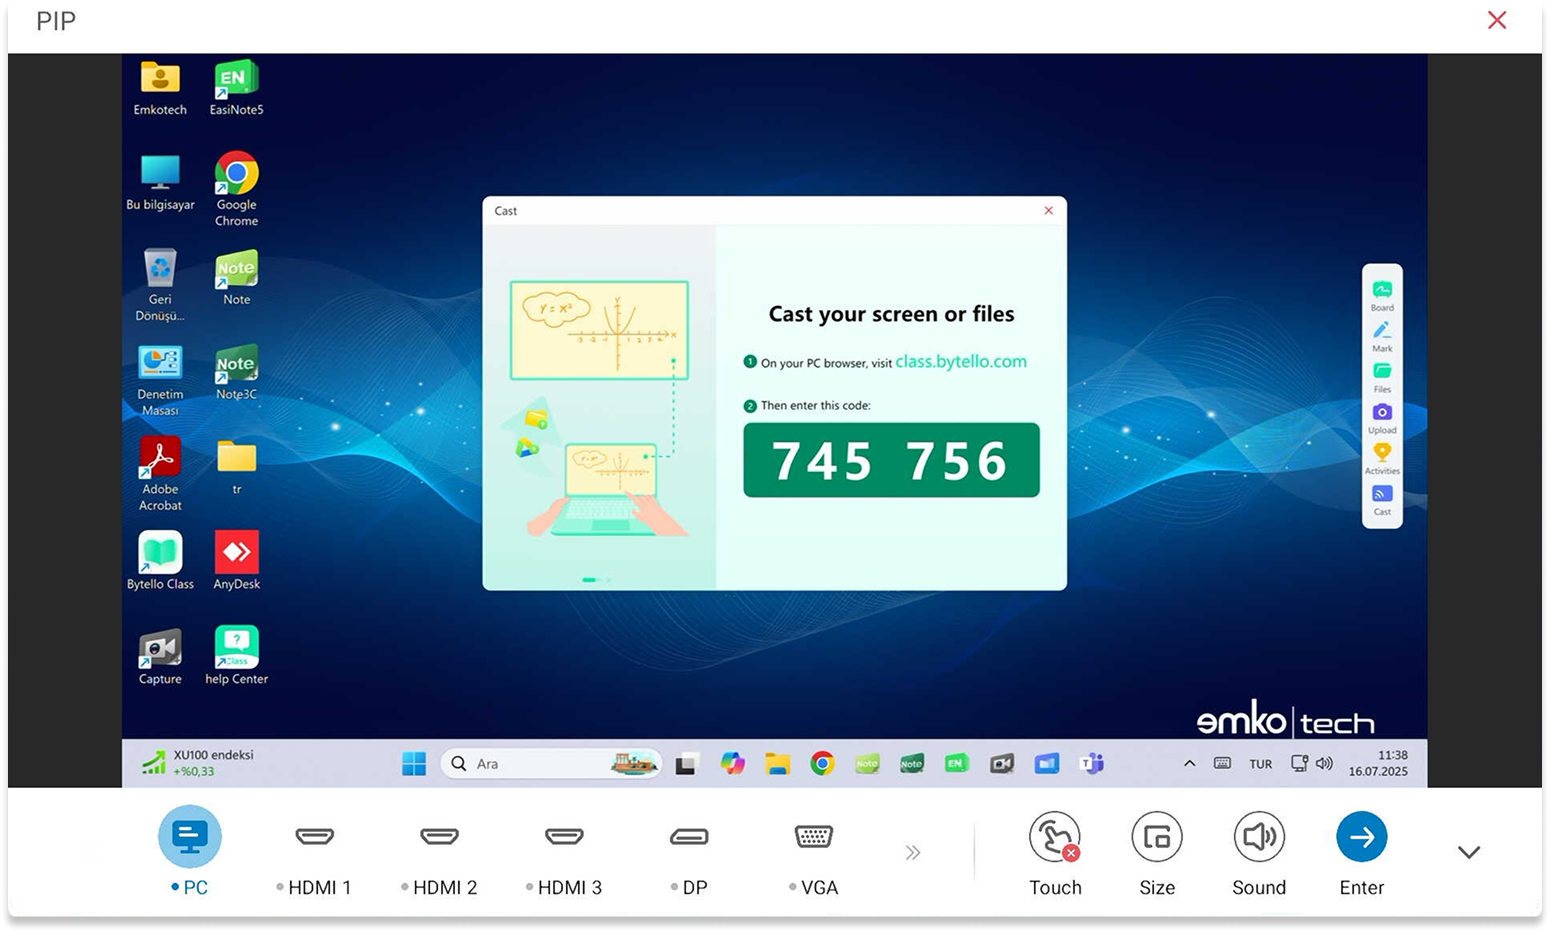Switch input to HDMI 2
This screenshot has width=1550, height=933.
(440, 837)
